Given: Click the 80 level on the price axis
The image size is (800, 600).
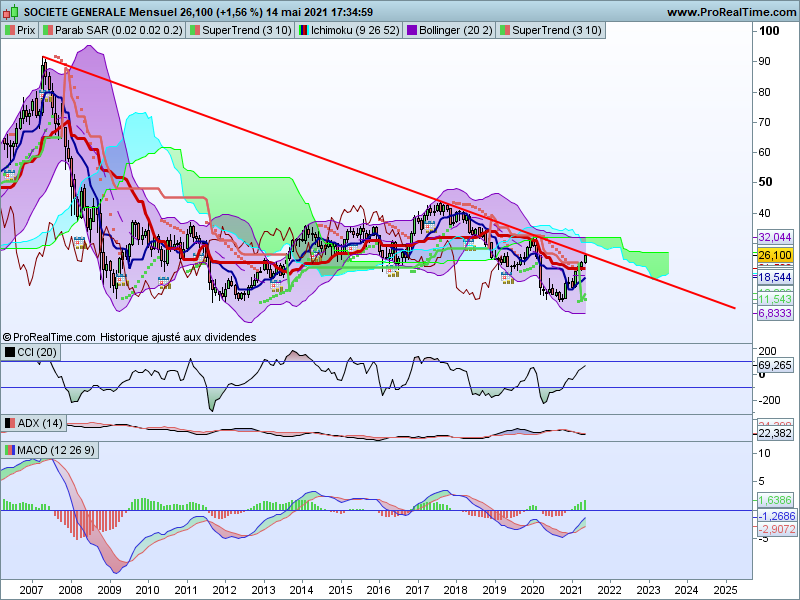Looking at the screenshot, I should click(x=764, y=92).
